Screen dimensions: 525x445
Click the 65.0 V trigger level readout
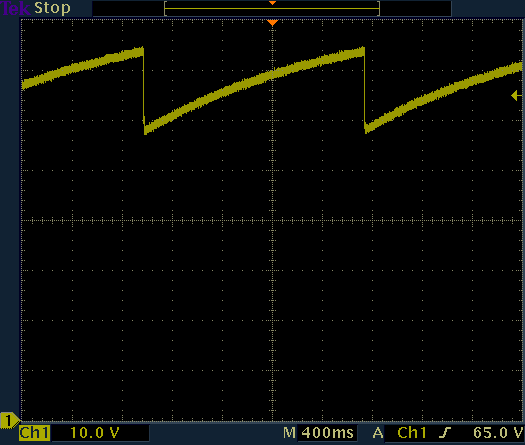tap(498, 433)
